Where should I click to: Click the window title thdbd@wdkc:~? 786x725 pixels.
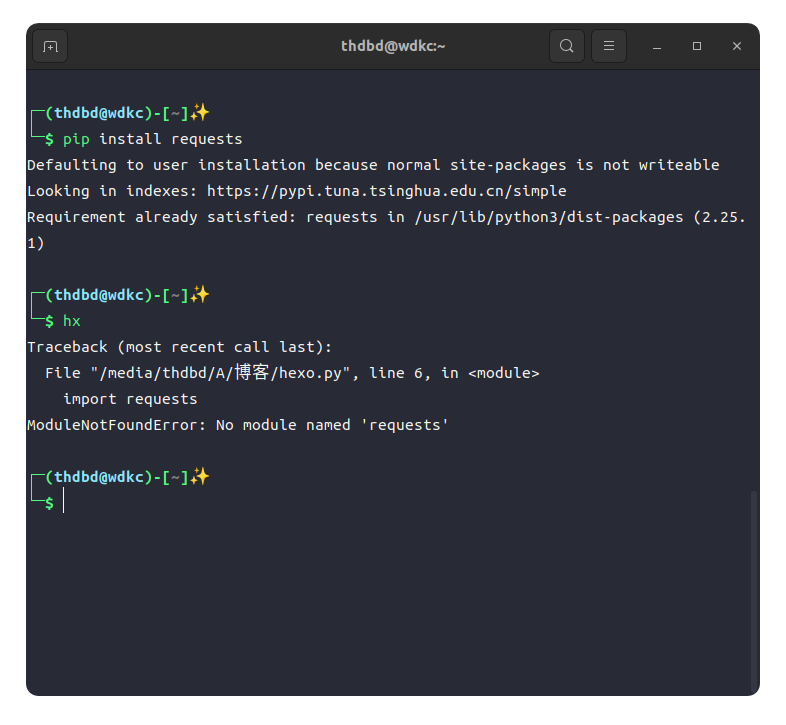pyautogui.click(x=393, y=46)
